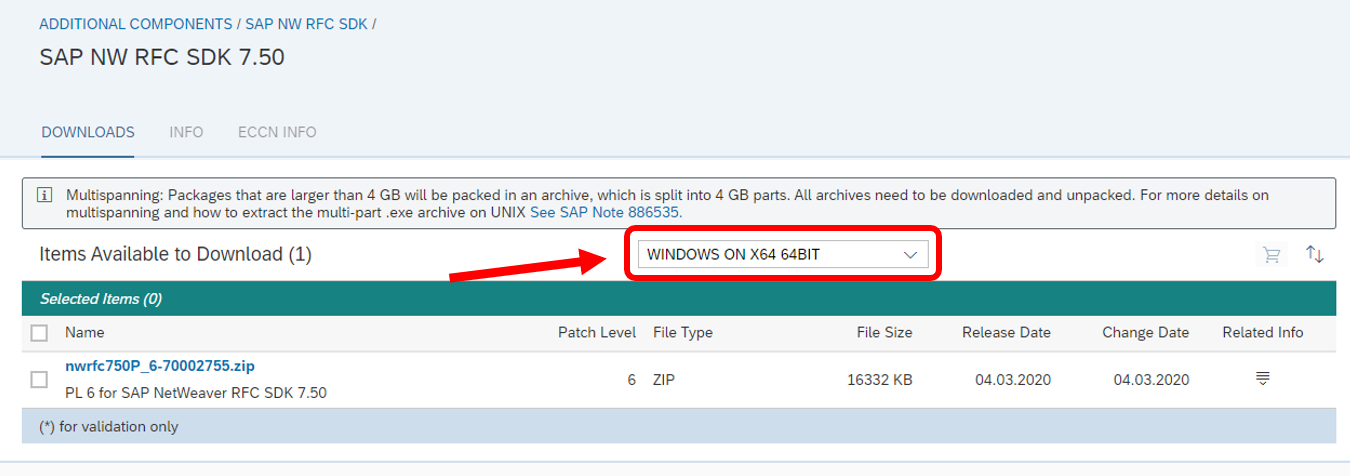Open the WINDOWS ON X64 64BIT dropdown
1350x476 pixels.
click(782, 255)
